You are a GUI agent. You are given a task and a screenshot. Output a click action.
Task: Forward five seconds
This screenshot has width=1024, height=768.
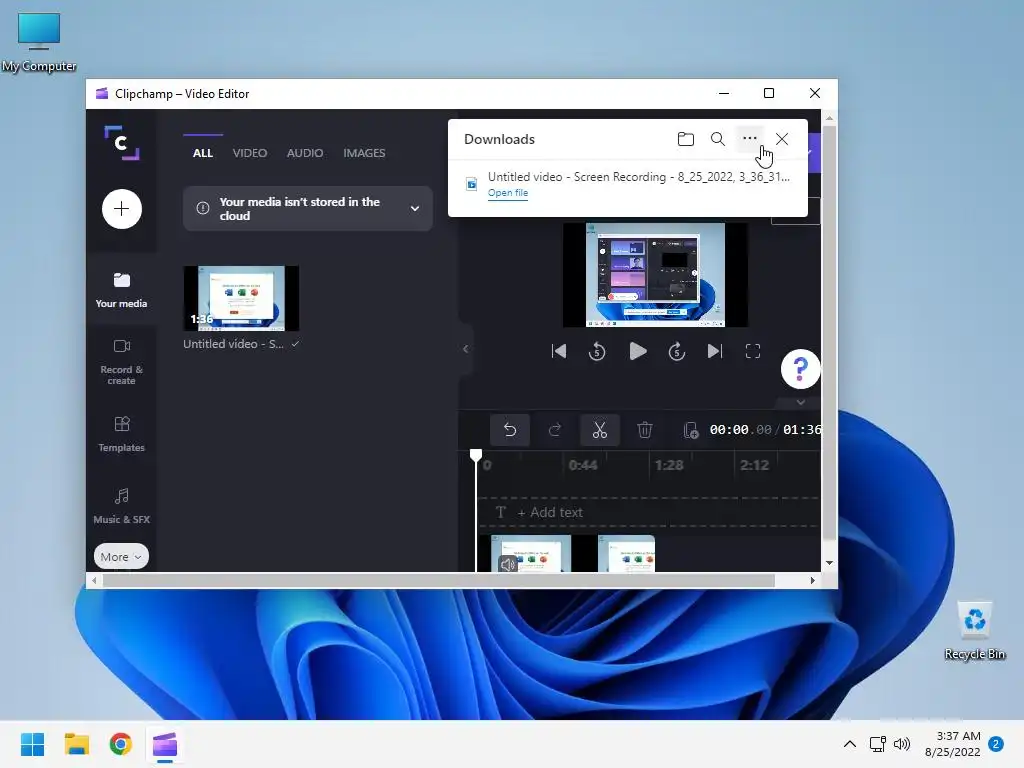tap(677, 351)
